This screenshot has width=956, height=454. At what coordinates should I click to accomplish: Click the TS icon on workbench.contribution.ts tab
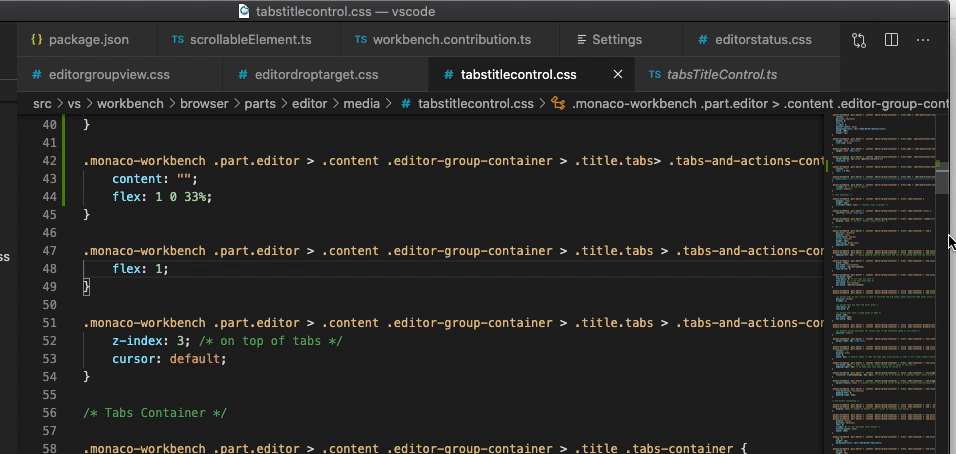click(x=360, y=40)
